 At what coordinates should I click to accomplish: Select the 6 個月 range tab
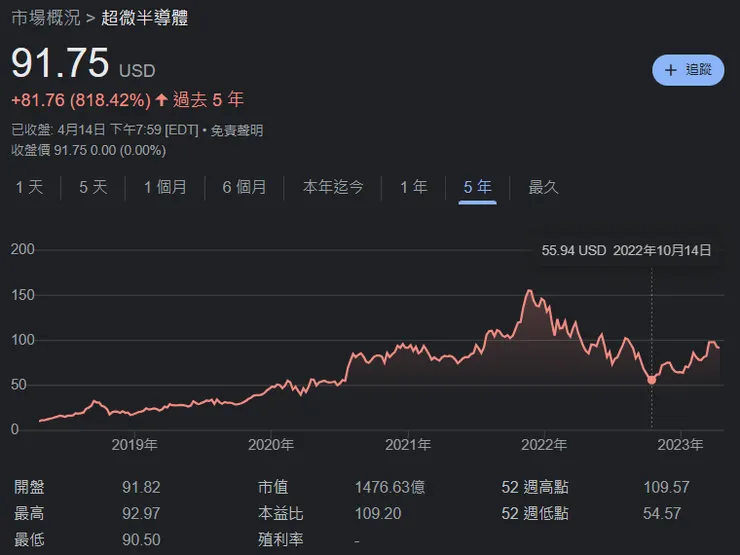[x=244, y=187]
